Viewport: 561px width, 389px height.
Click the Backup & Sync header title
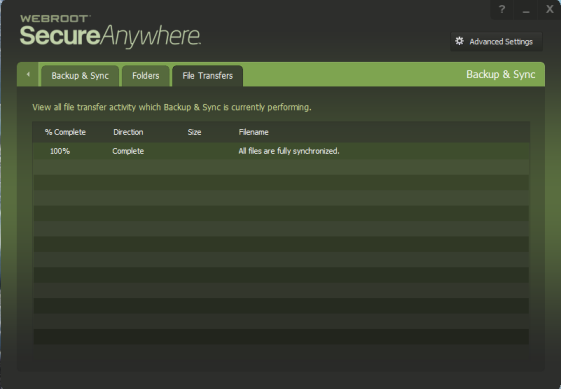(500, 74)
